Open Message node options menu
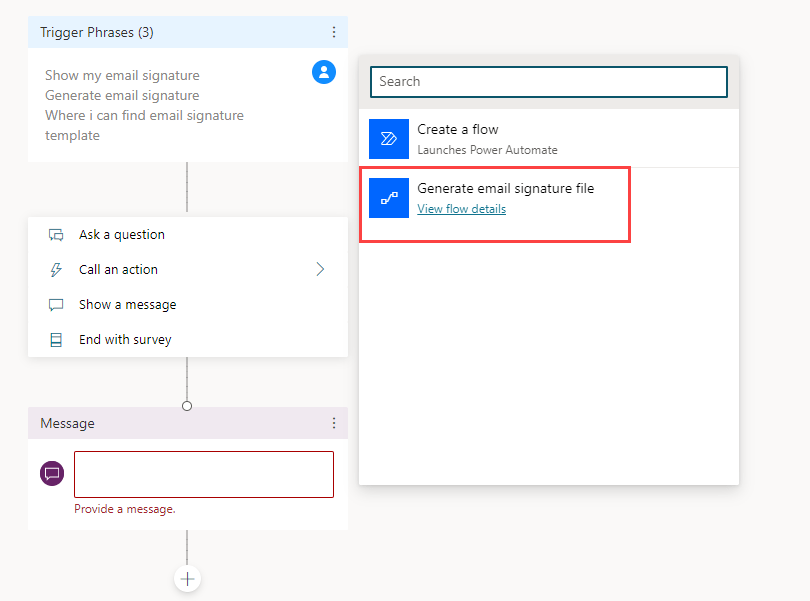Image resolution: width=810 pixels, height=601 pixels. (334, 423)
